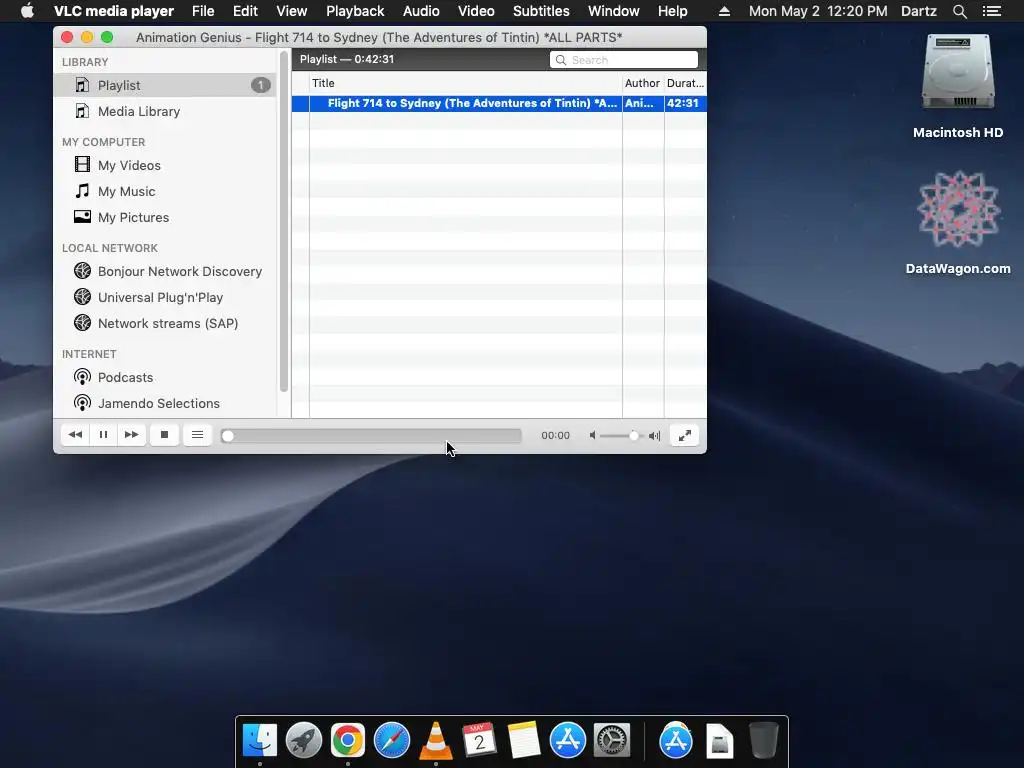Click the My Videos film icon
The image size is (1024, 768).
pos(82,165)
